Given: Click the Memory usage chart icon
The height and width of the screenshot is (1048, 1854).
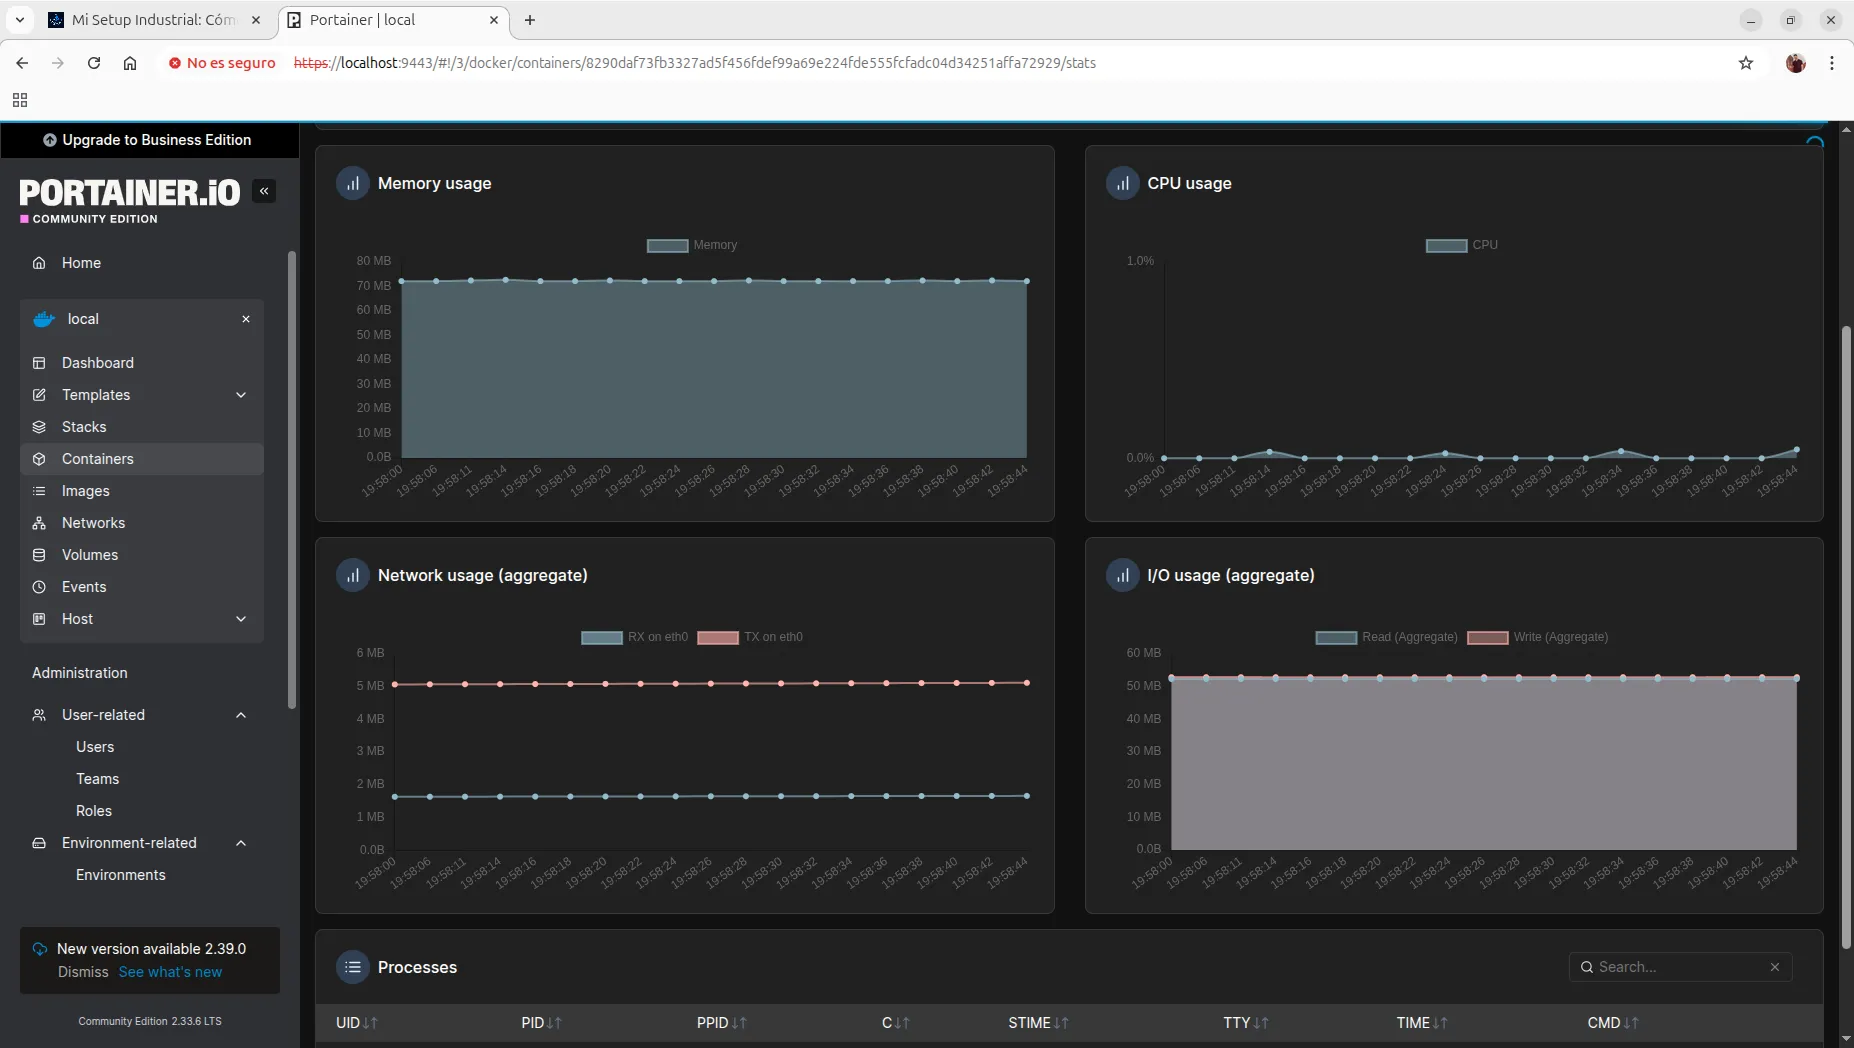Looking at the screenshot, I should tap(353, 183).
